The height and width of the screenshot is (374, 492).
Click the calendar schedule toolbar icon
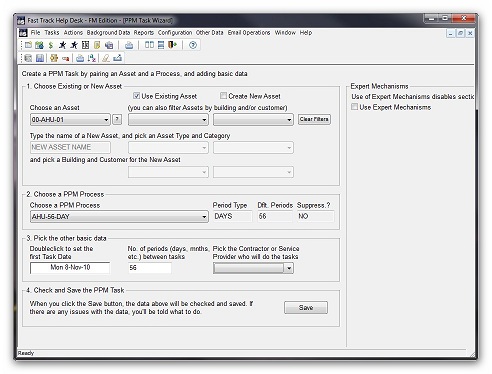[x=39, y=45]
